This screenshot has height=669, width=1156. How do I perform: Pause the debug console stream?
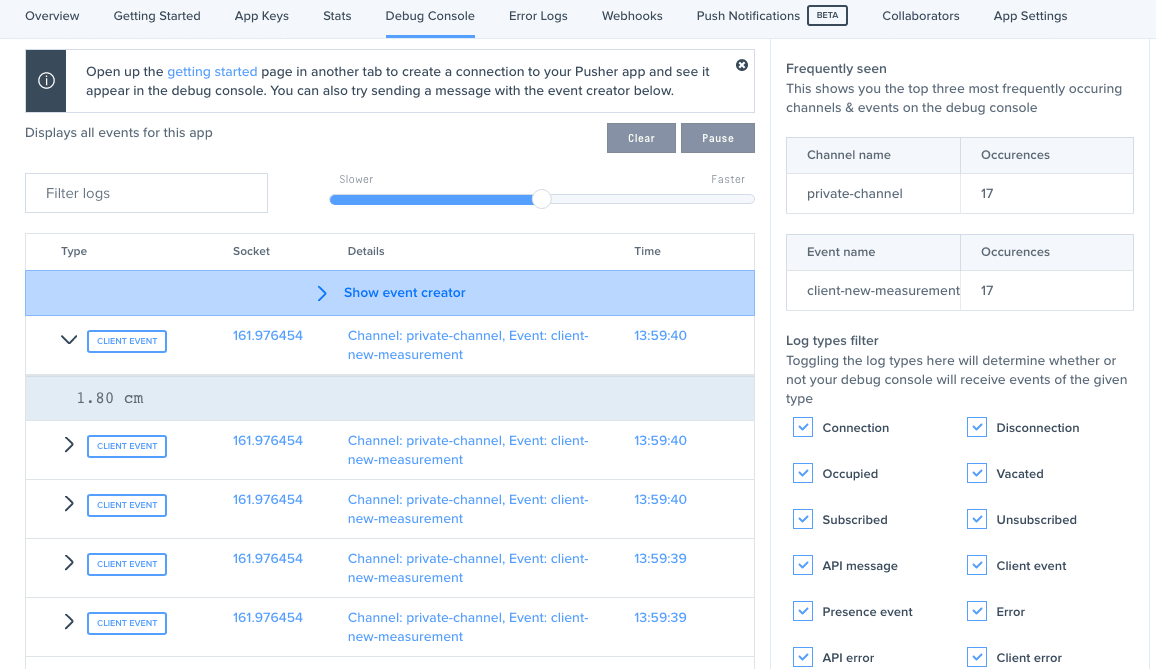tap(717, 138)
